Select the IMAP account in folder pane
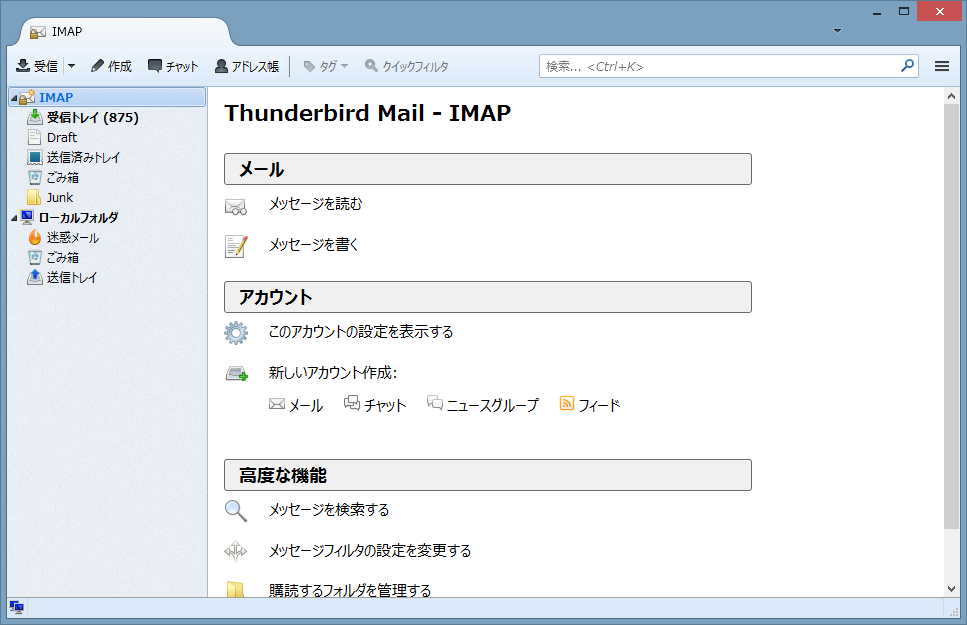Viewport: 967px width, 625px height. [x=107, y=97]
